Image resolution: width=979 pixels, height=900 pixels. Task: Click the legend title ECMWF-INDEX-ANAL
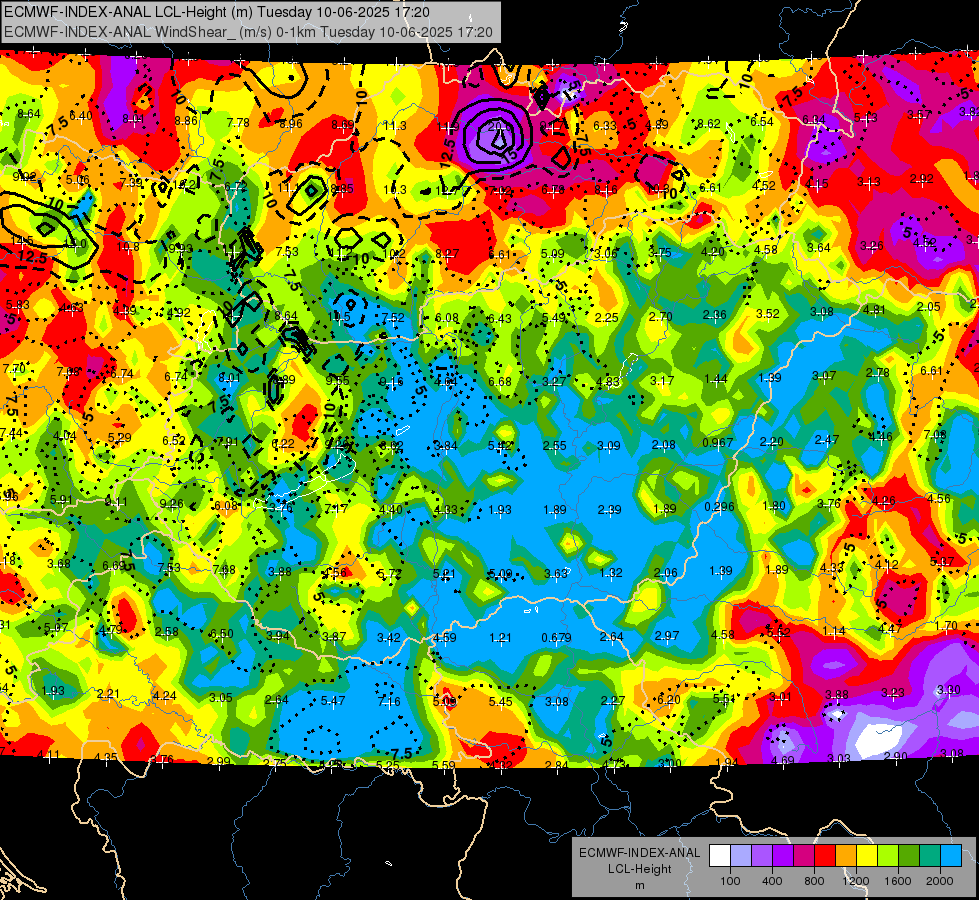(x=639, y=853)
